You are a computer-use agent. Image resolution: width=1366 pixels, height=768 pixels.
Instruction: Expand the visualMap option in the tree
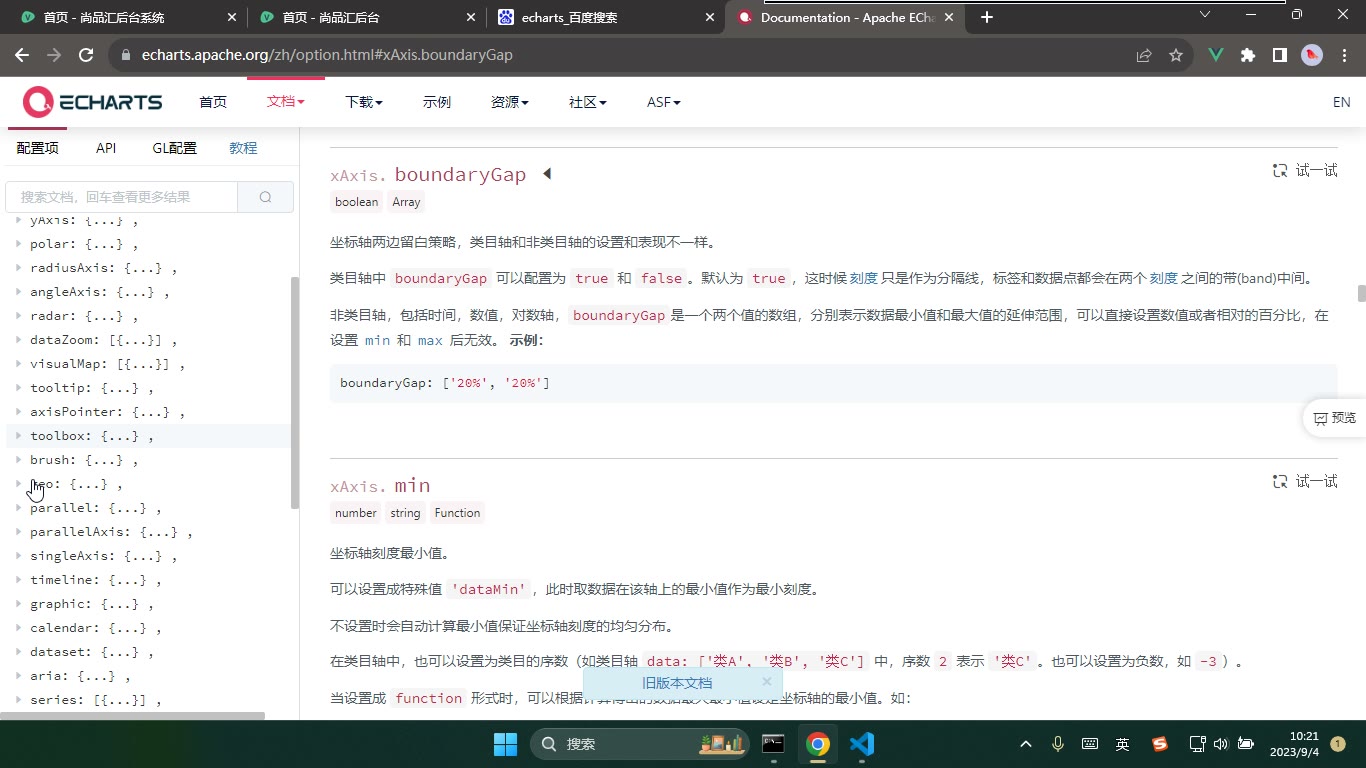[19, 364]
